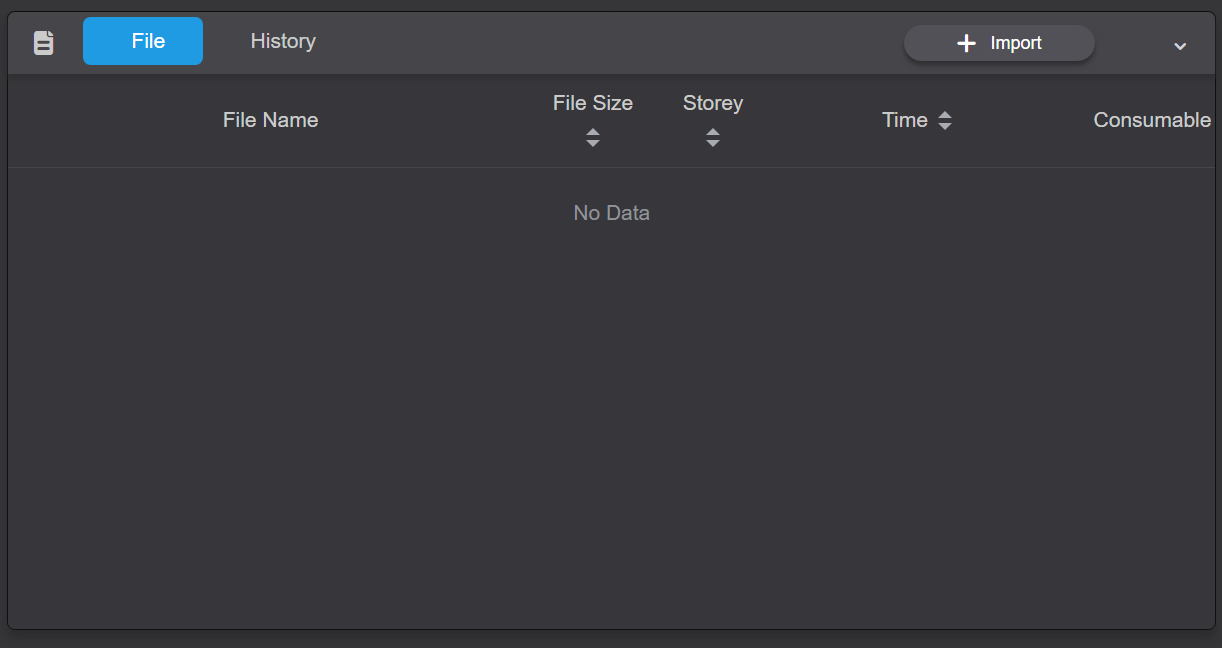Switch to the File tab
Viewport: 1222px width, 648px height.
click(x=143, y=41)
